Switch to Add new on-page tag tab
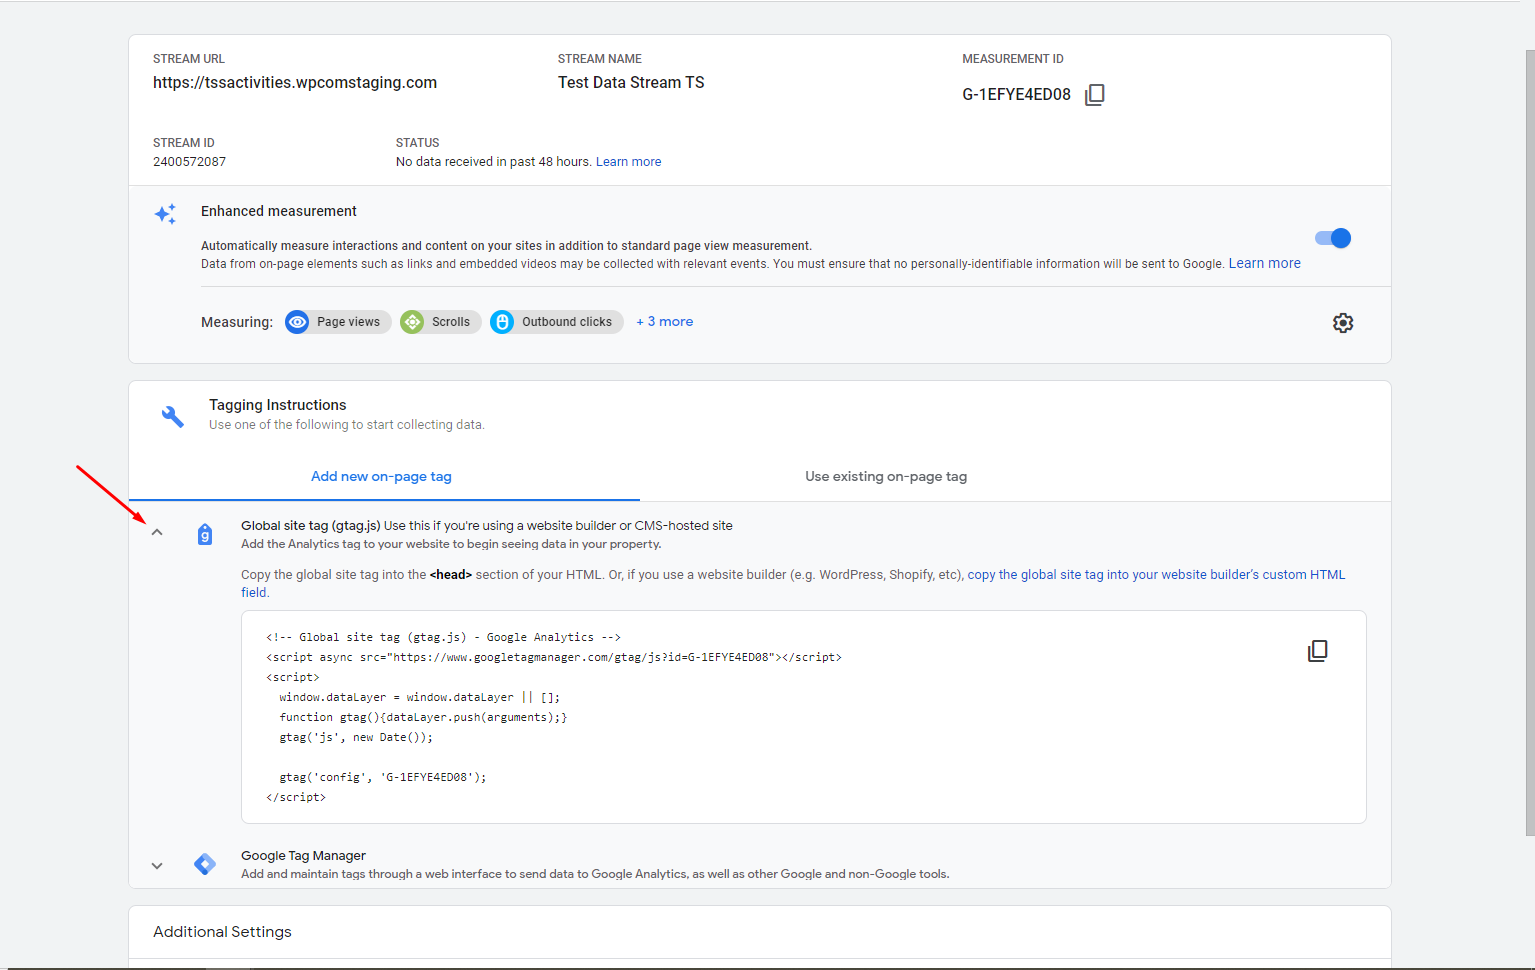Screen dimensions: 1535x970 tap(382, 477)
